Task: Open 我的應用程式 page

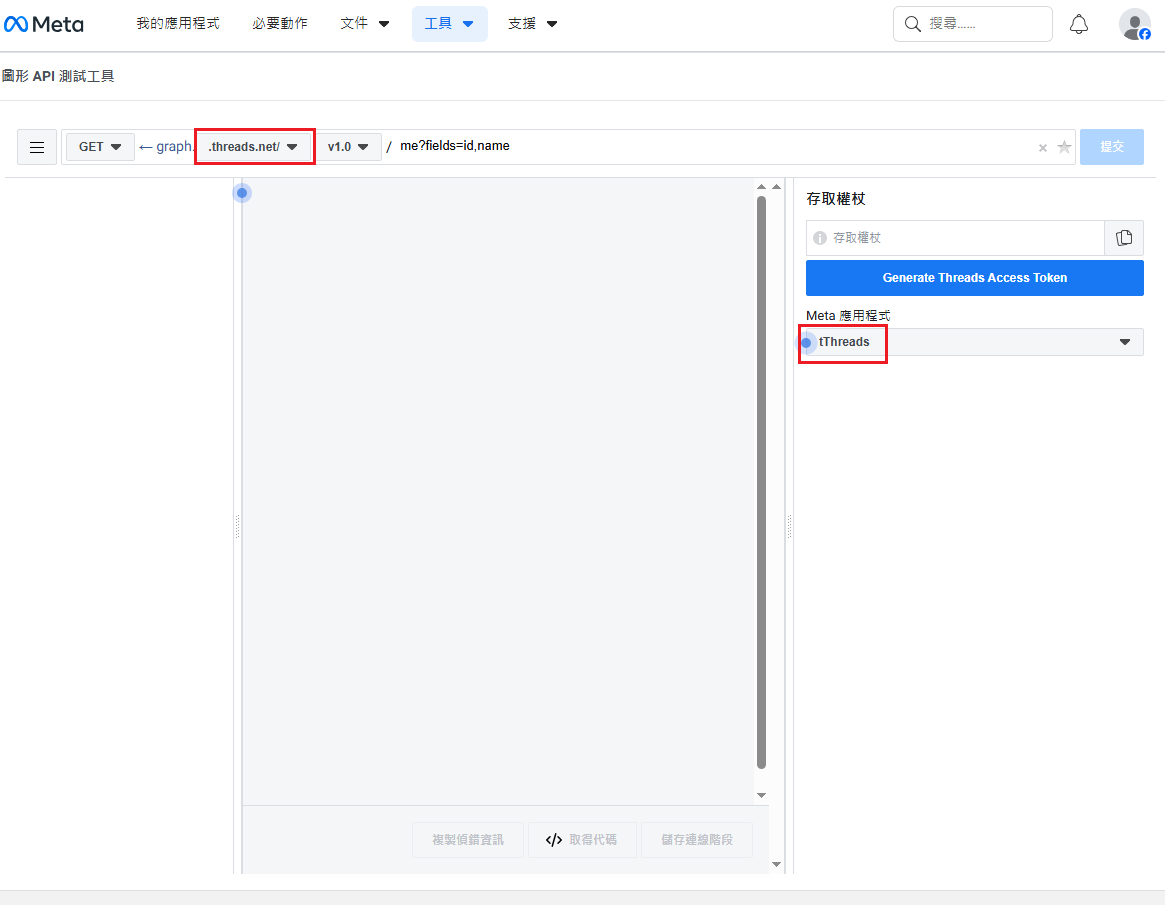Action: point(178,24)
